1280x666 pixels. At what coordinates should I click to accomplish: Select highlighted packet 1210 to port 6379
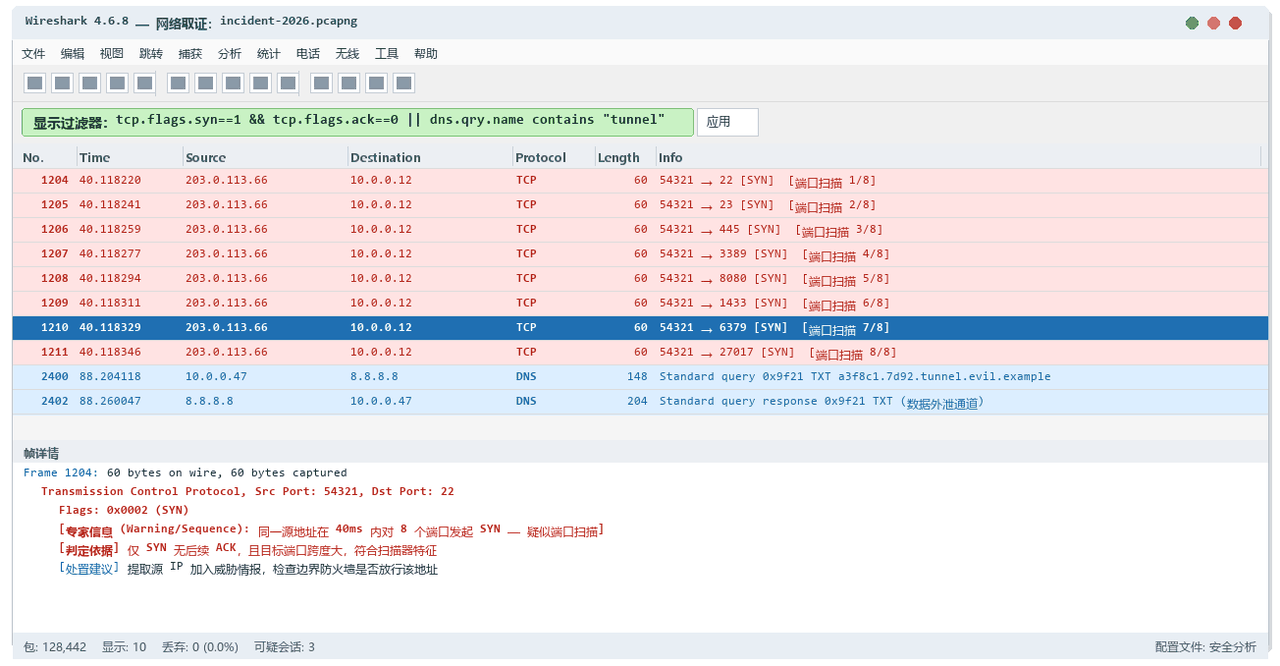pos(640,327)
